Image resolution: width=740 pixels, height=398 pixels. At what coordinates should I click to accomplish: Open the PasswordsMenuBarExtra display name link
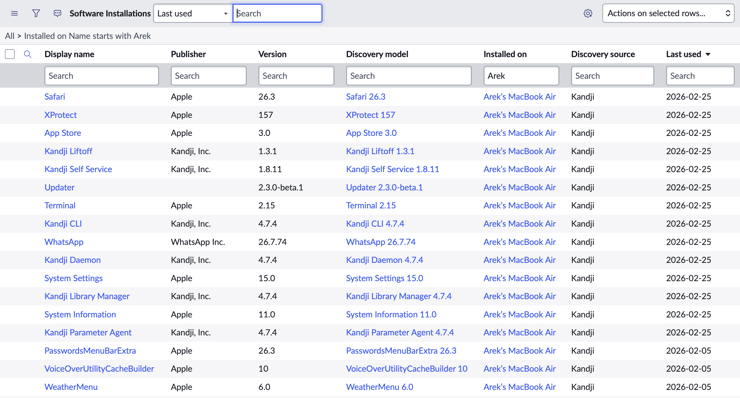click(x=90, y=351)
